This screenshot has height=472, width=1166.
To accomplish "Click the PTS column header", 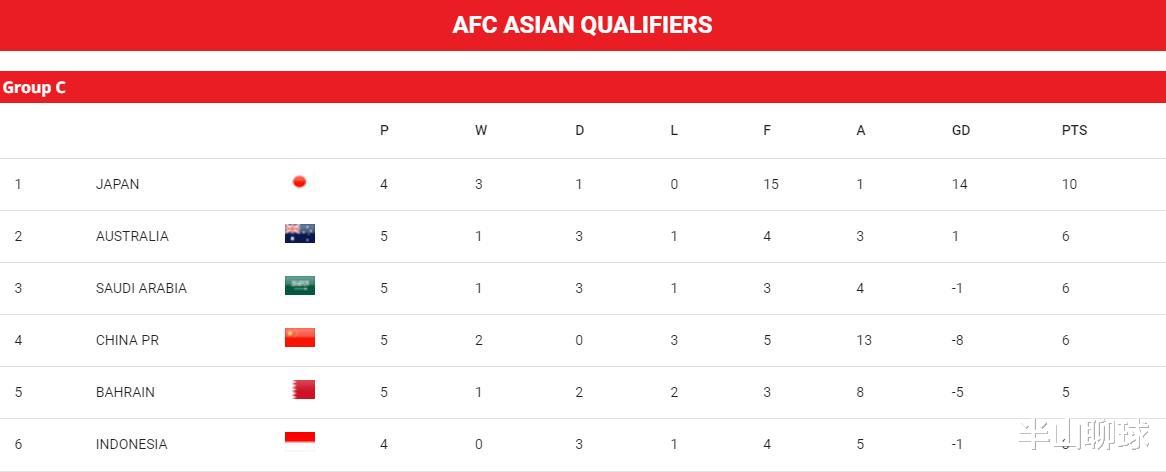I will 1075,130.
